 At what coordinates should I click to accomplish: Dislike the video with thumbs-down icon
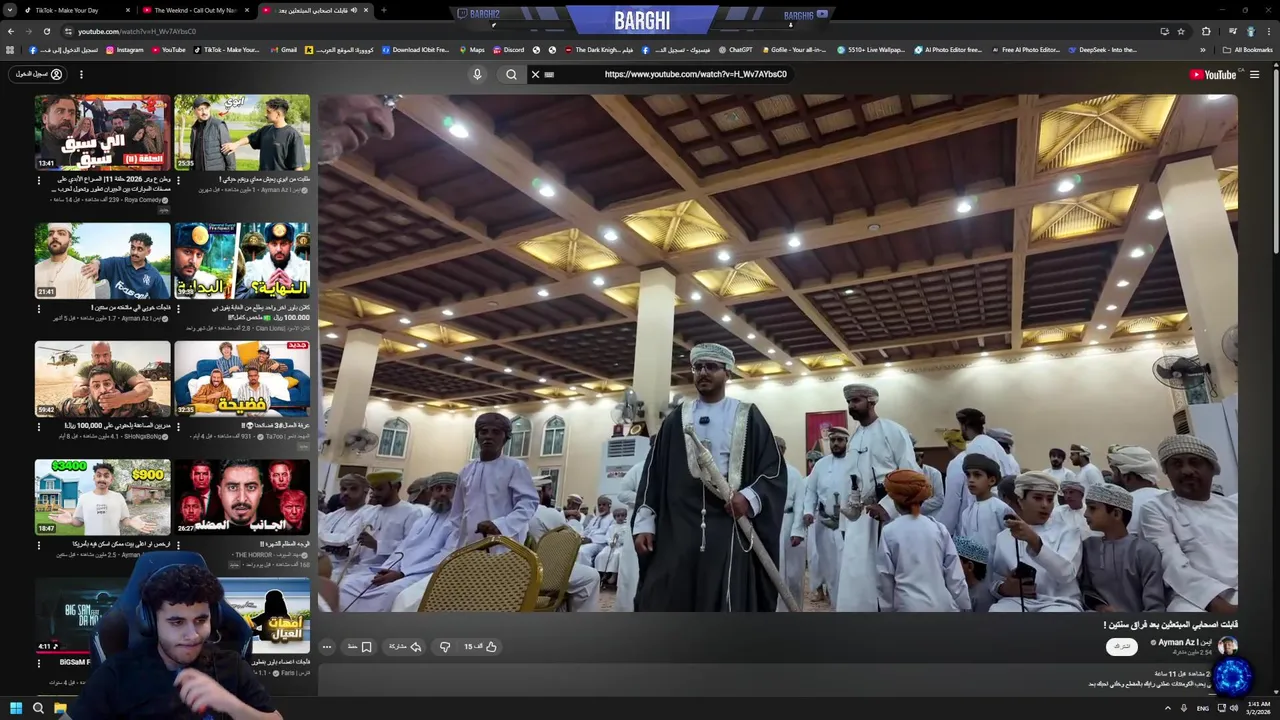coord(445,647)
